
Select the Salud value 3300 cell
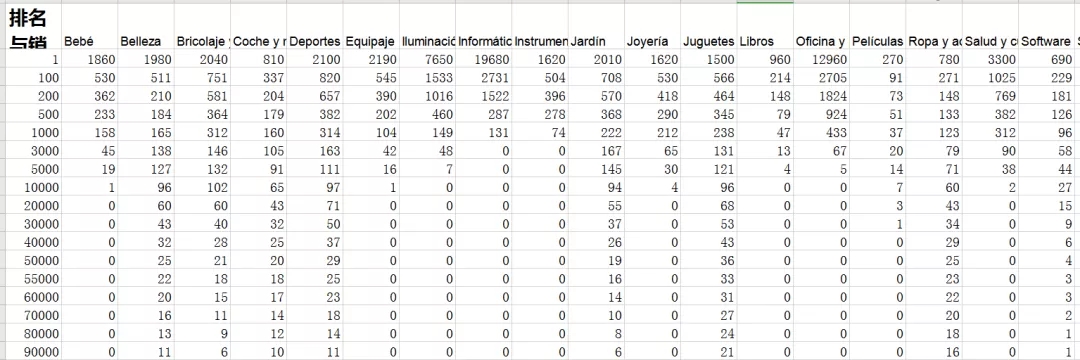(x=990, y=60)
